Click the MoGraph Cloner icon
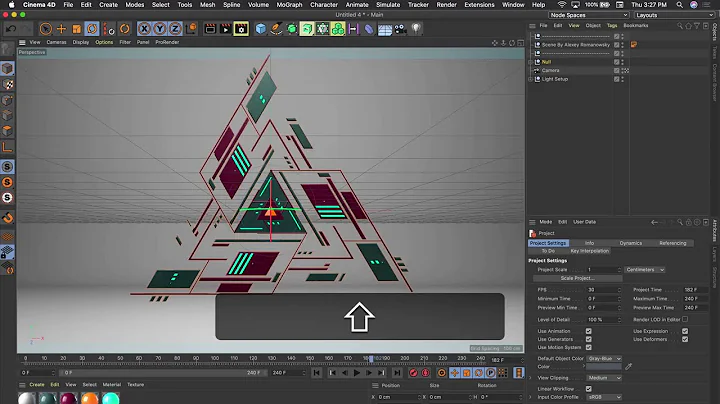 click(x=338, y=29)
